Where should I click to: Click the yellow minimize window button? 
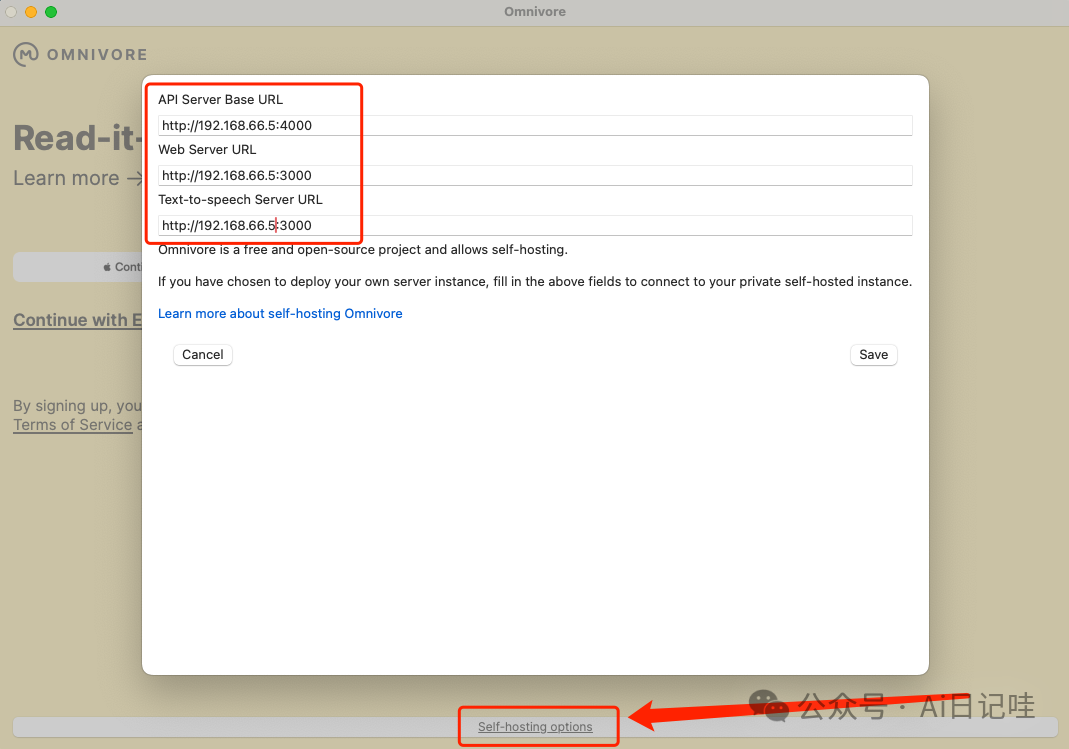31,12
